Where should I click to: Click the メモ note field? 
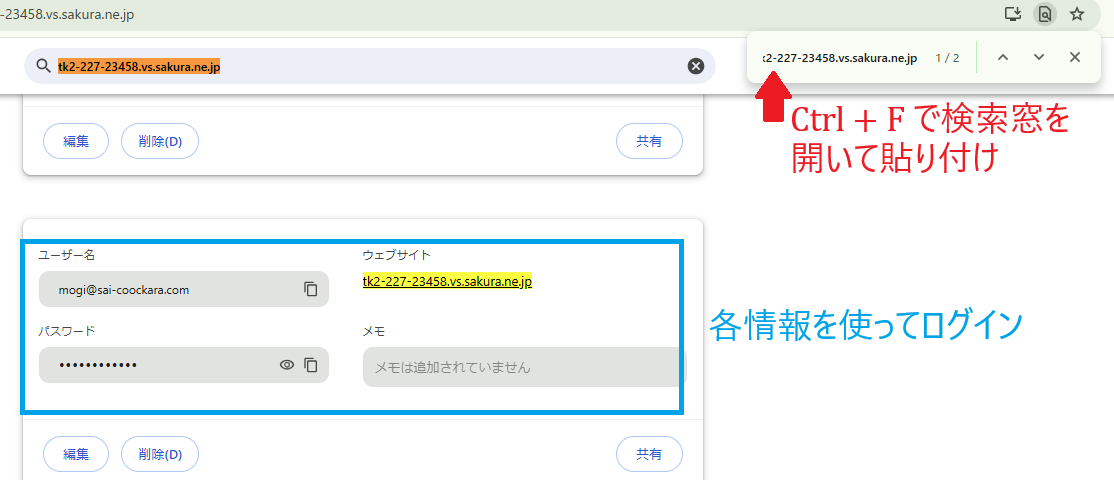(x=523, y=367)
